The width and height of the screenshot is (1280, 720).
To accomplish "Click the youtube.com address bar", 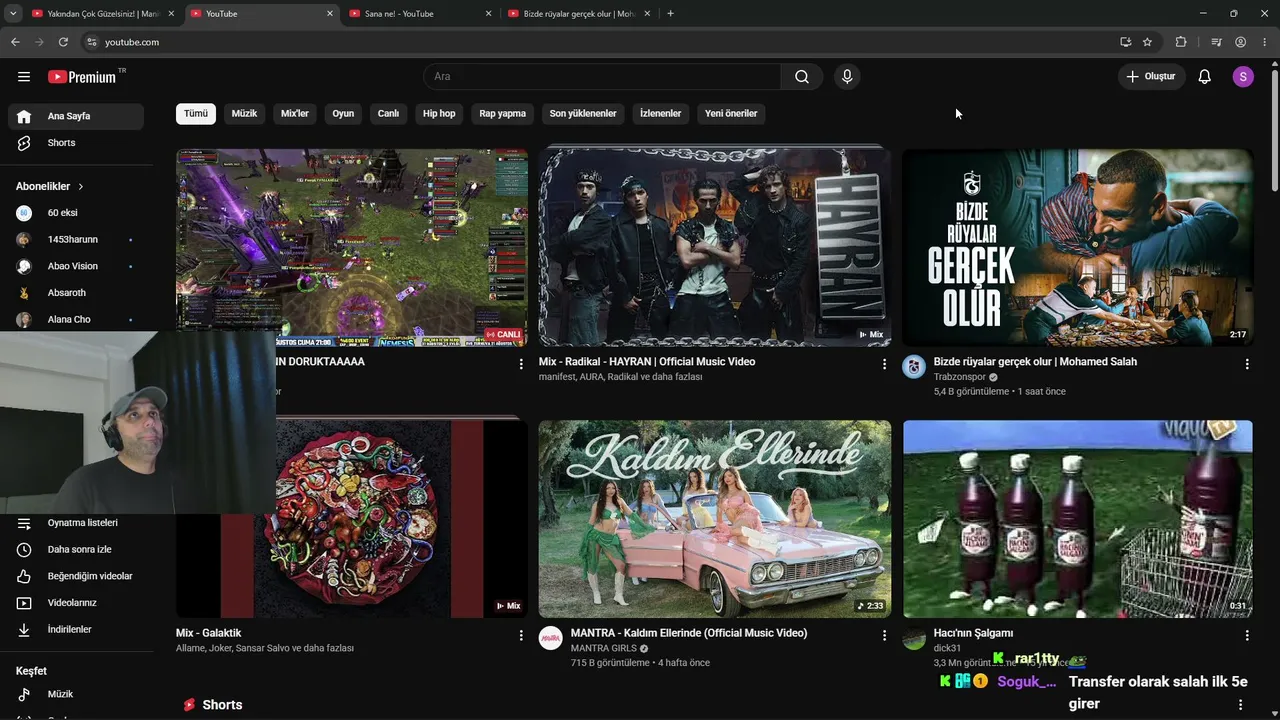I will click(x=598, y=42).
